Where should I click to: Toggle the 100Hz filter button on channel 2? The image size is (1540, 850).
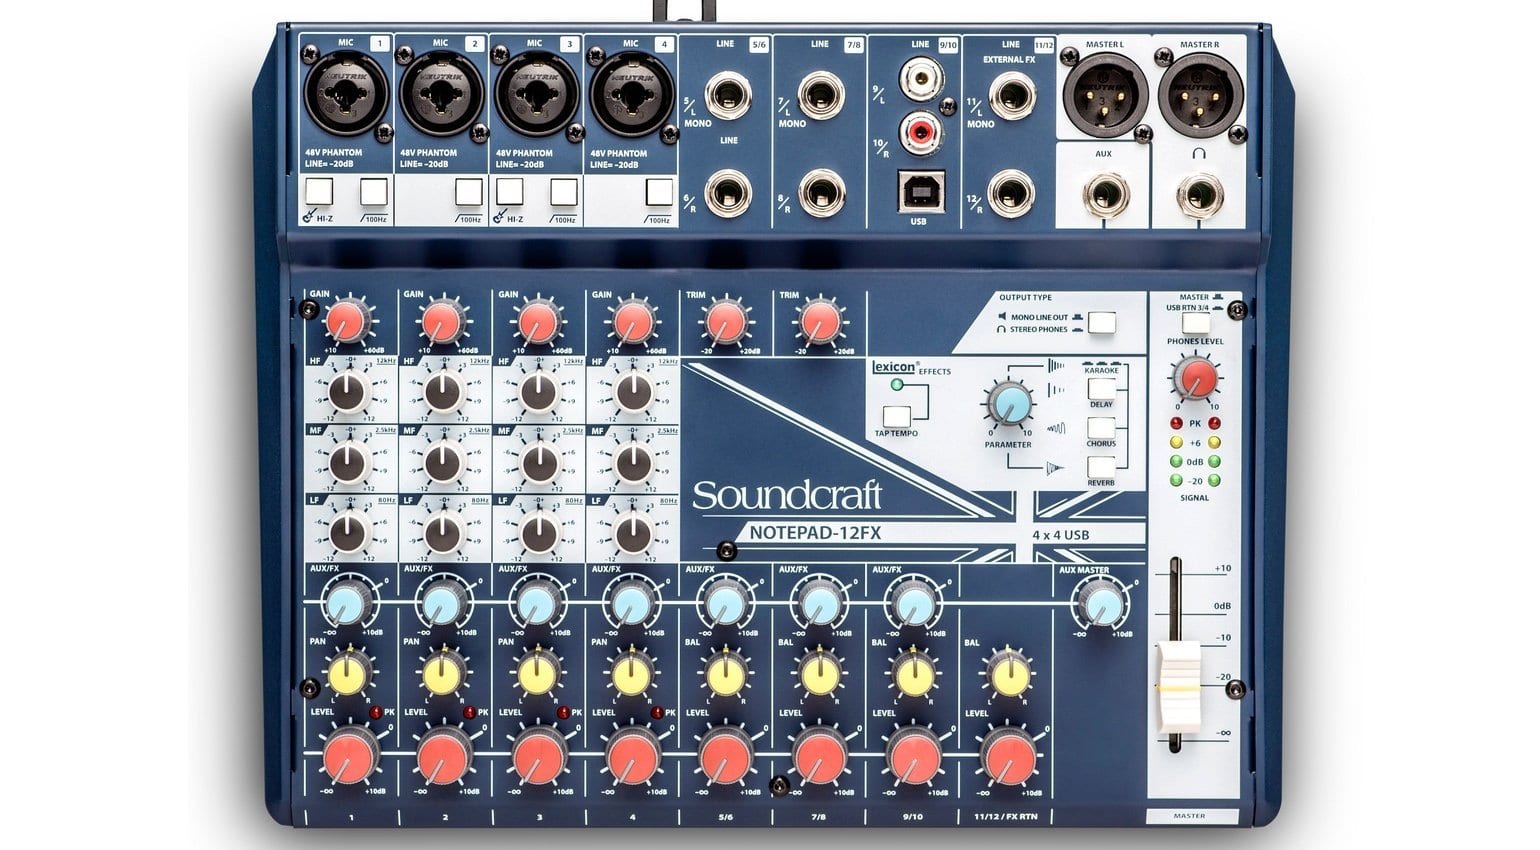(x=468, y=192)
